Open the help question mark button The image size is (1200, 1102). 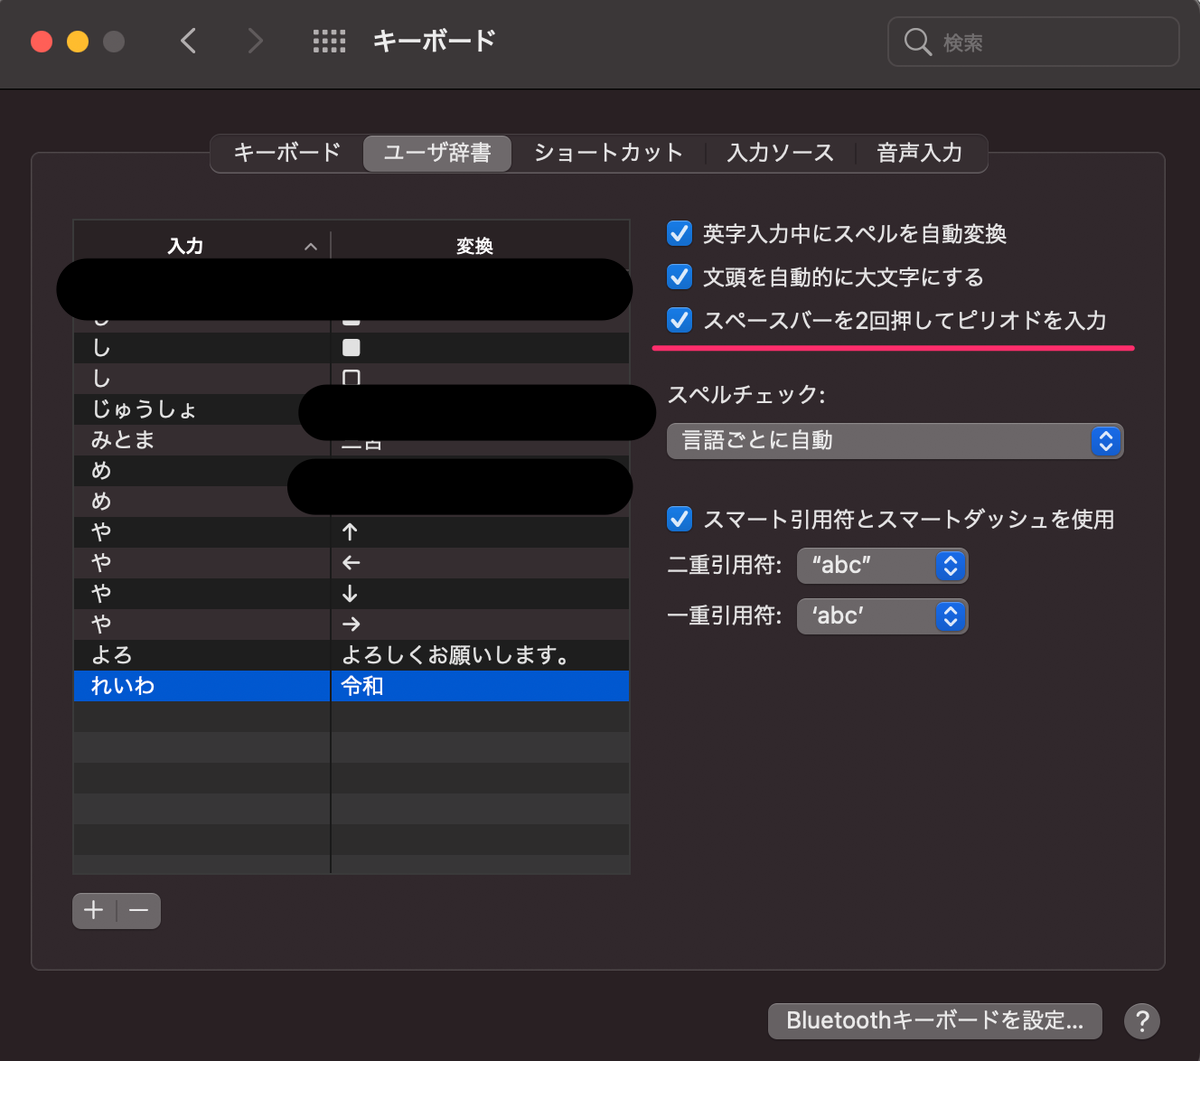[1142, 1021]
